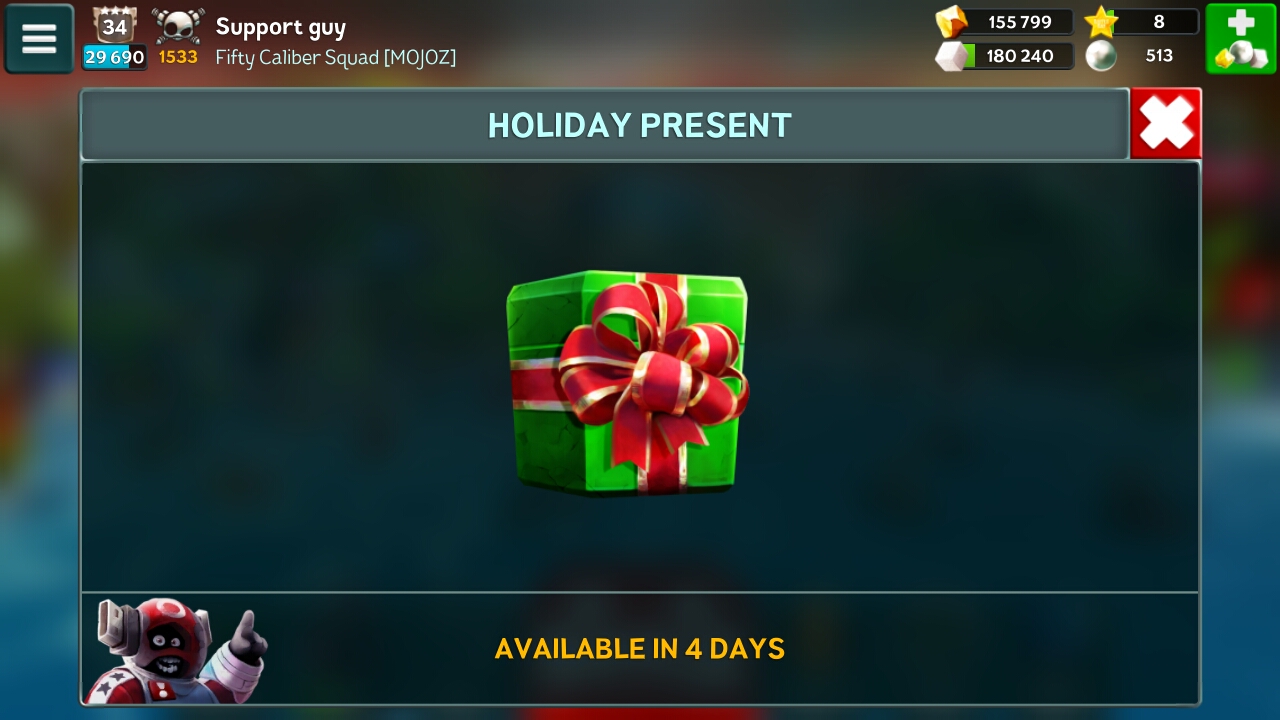Open the hamburger main menu
Image resolution: width=1280 pixels, height=720 pixels.
[x=39, y=39]
